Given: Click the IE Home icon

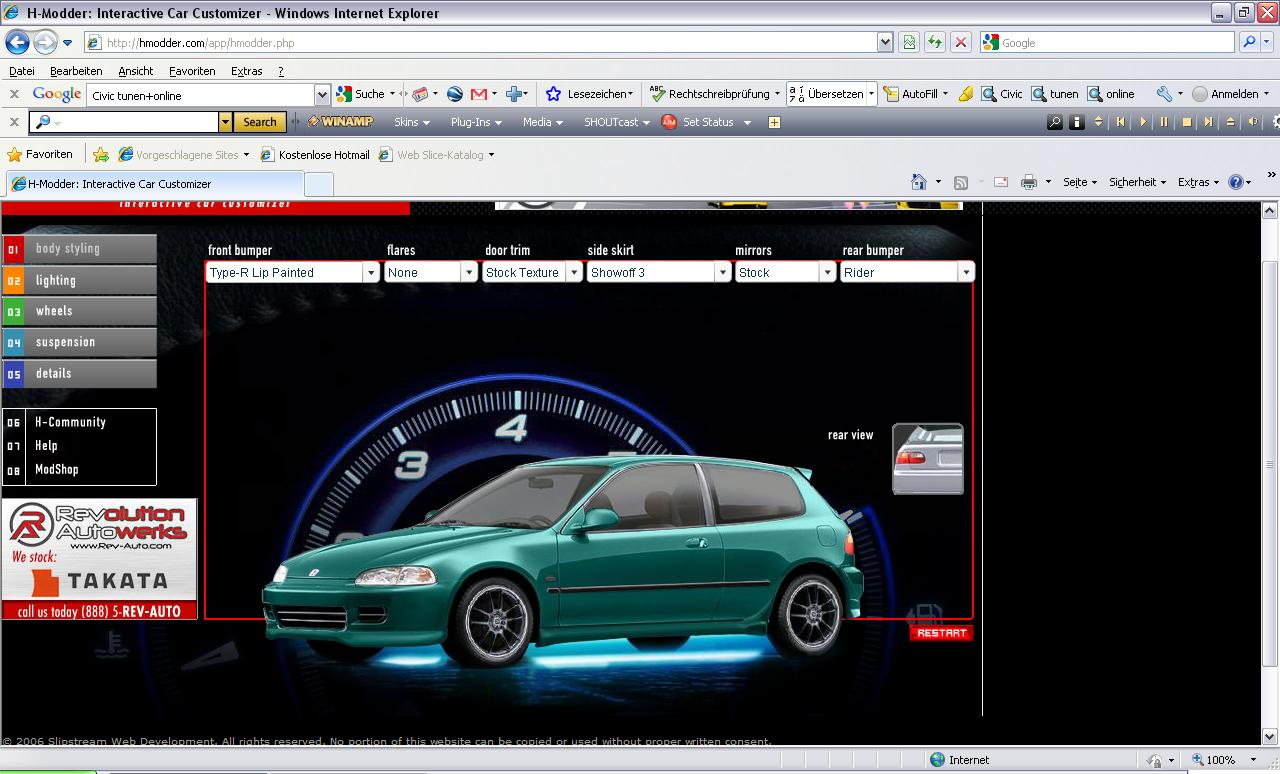Looking at the screenshot, I should pos(919,182).
